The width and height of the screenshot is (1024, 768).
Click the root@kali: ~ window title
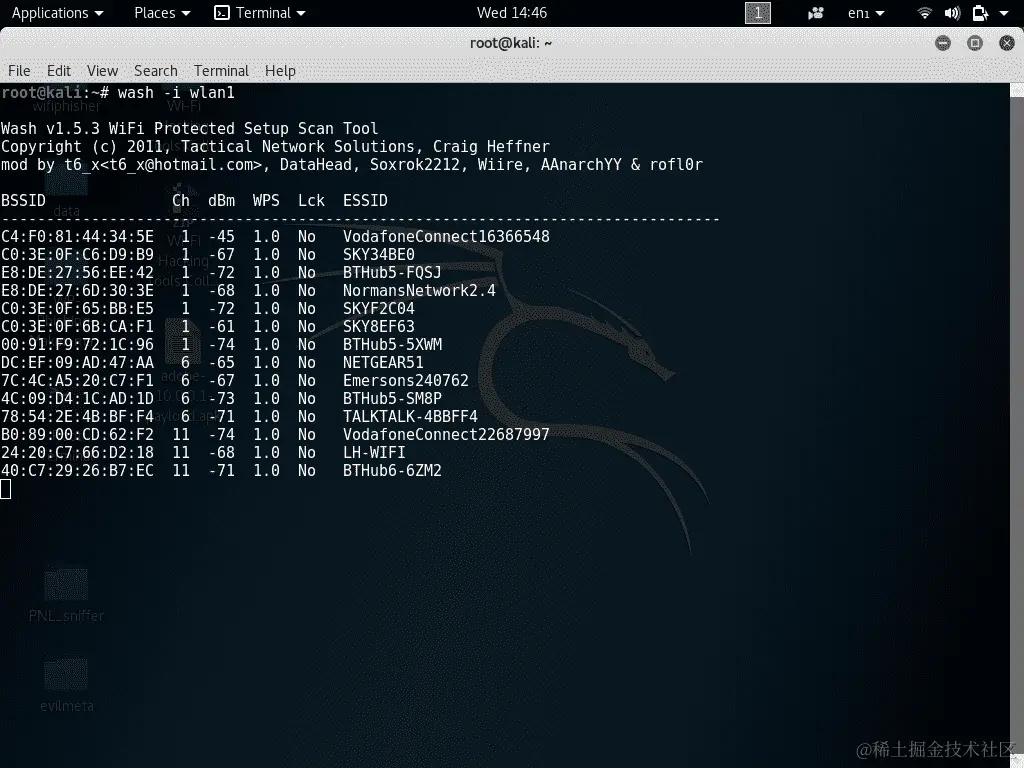point(511,43)
